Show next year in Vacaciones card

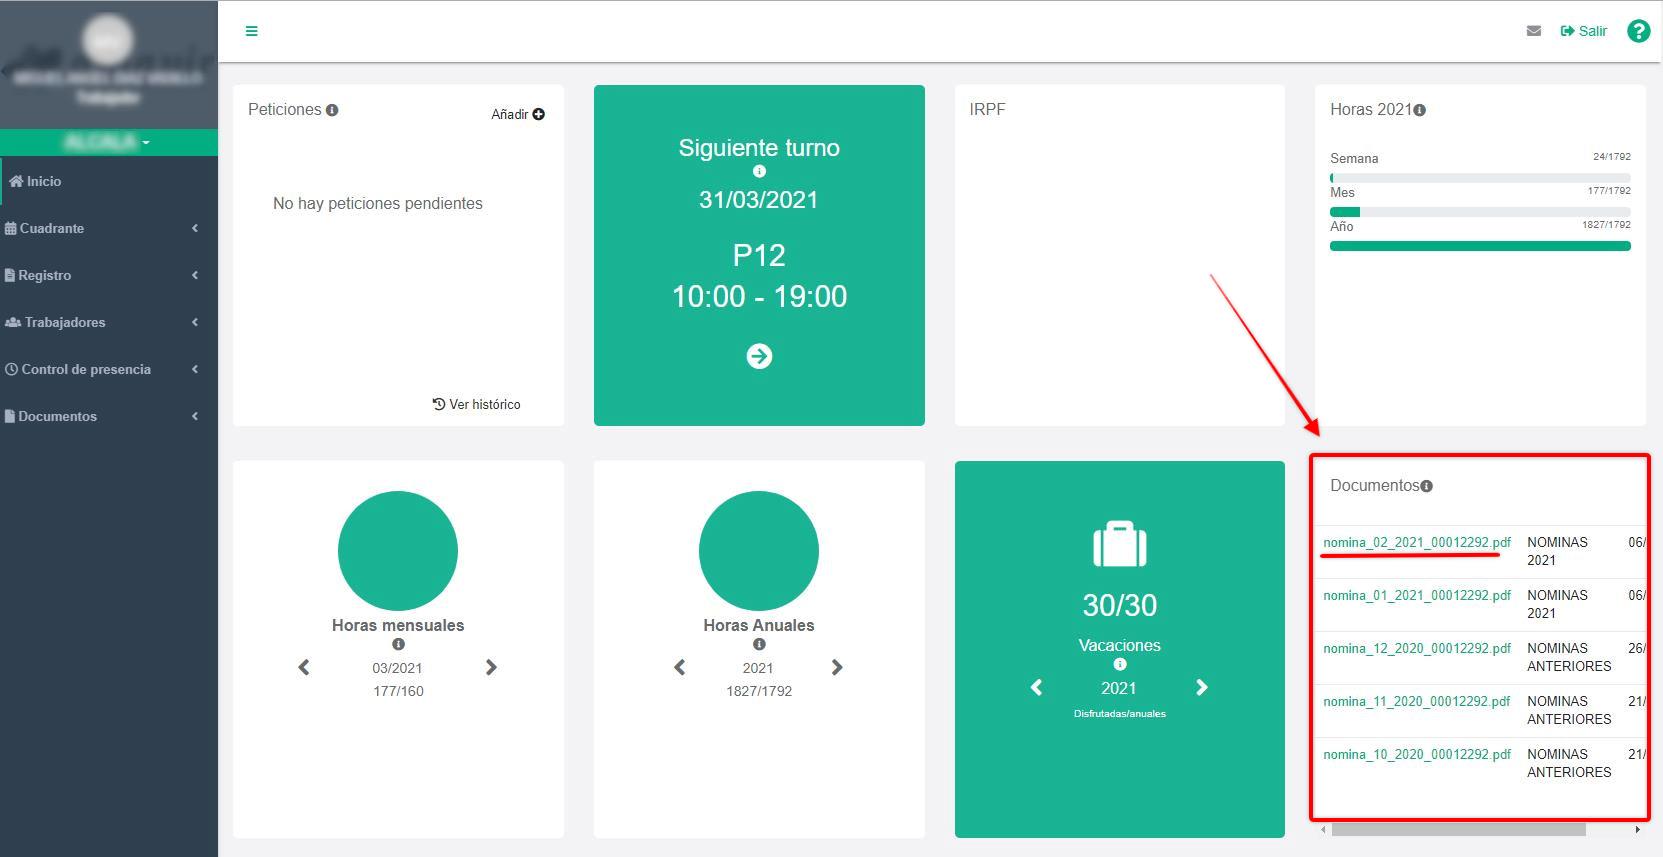coord(1201,687)
